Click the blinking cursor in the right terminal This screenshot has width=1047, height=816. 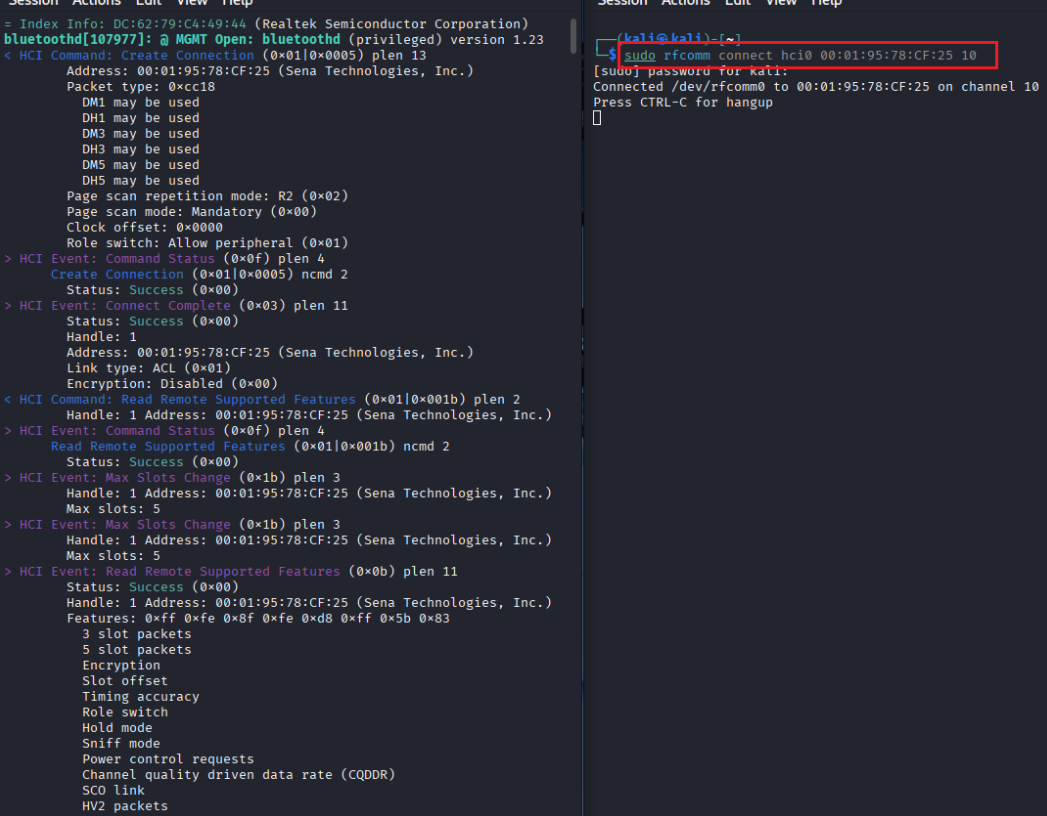(x=597, y=118)
